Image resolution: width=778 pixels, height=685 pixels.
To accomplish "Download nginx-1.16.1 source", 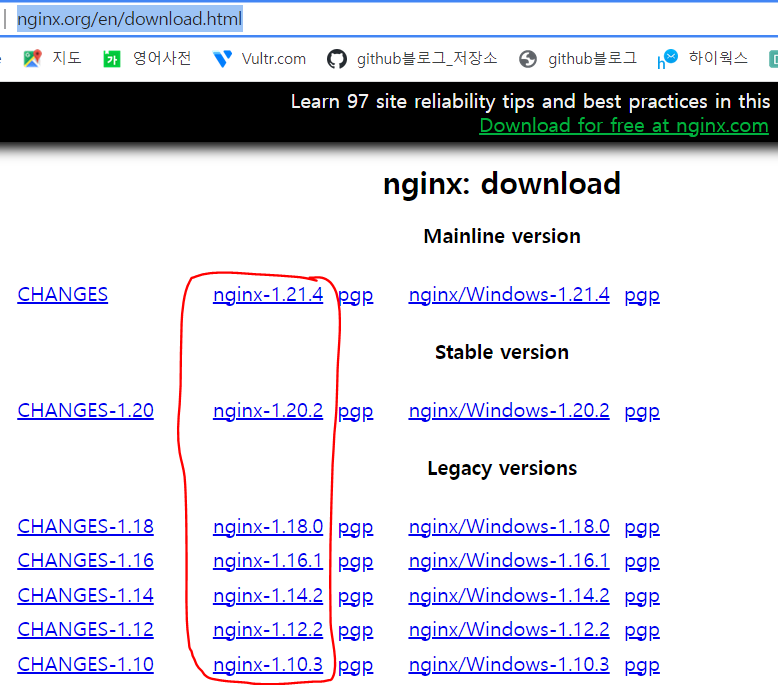I will click(268, 561).
